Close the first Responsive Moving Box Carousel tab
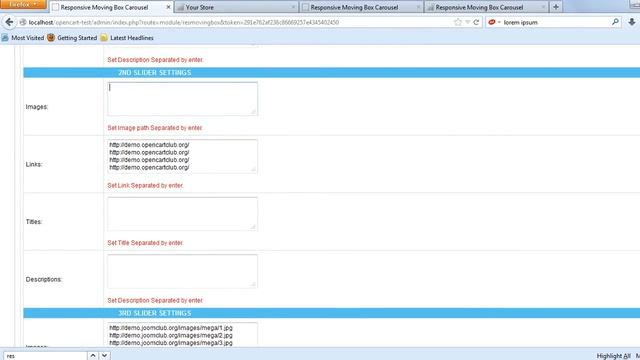This screenshot has height=360, width=640. (x=168, y=7)
